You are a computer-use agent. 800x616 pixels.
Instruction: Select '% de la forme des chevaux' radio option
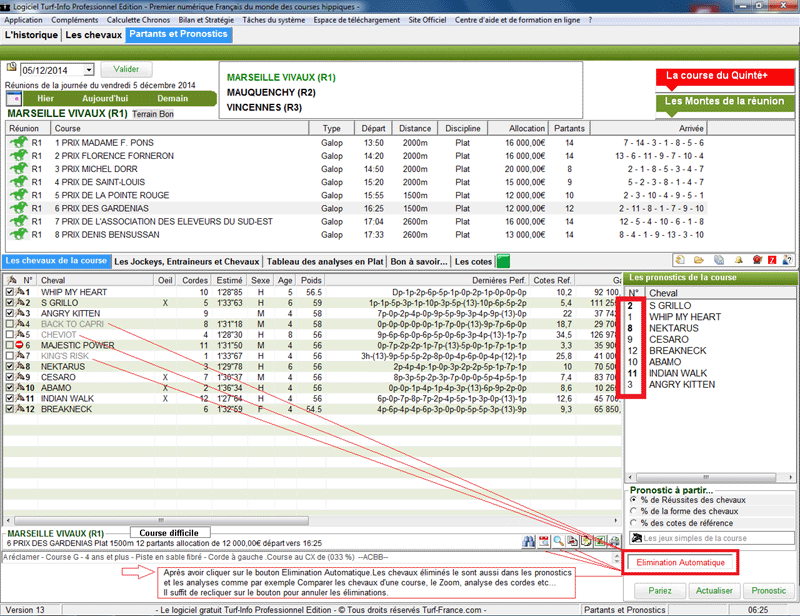634,511
